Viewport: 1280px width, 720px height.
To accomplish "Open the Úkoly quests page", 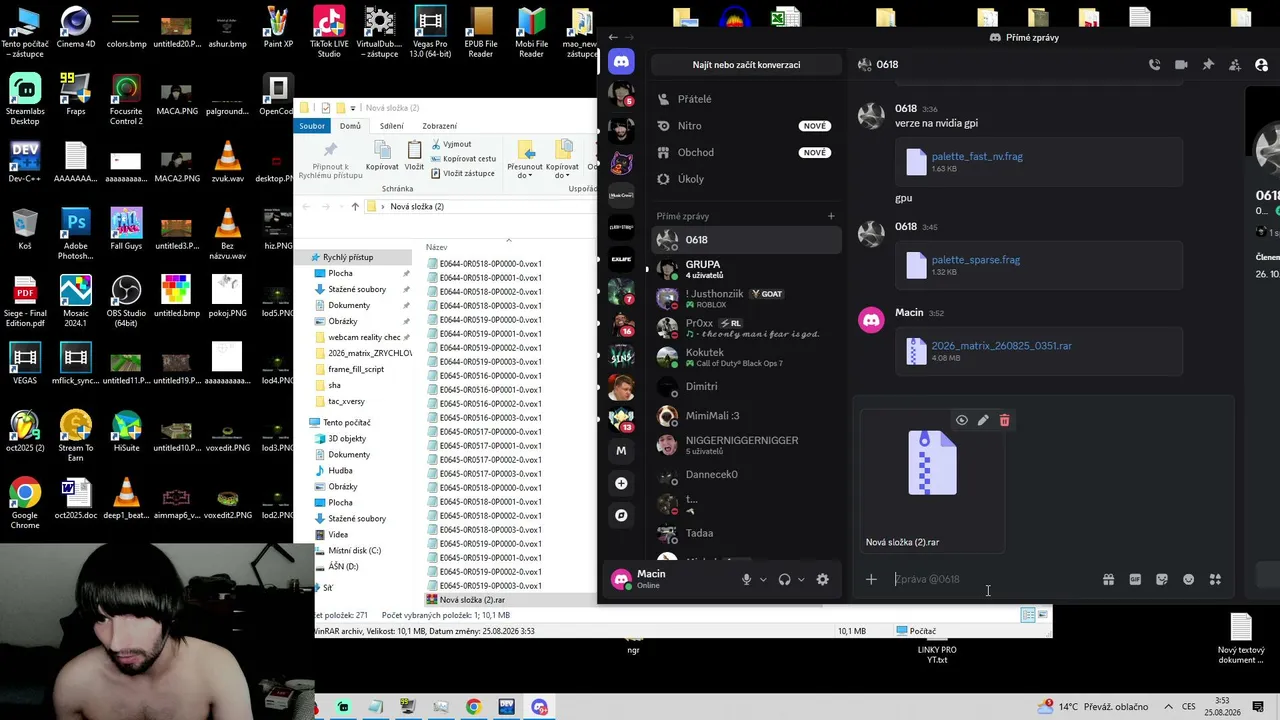I will (746, 179).
